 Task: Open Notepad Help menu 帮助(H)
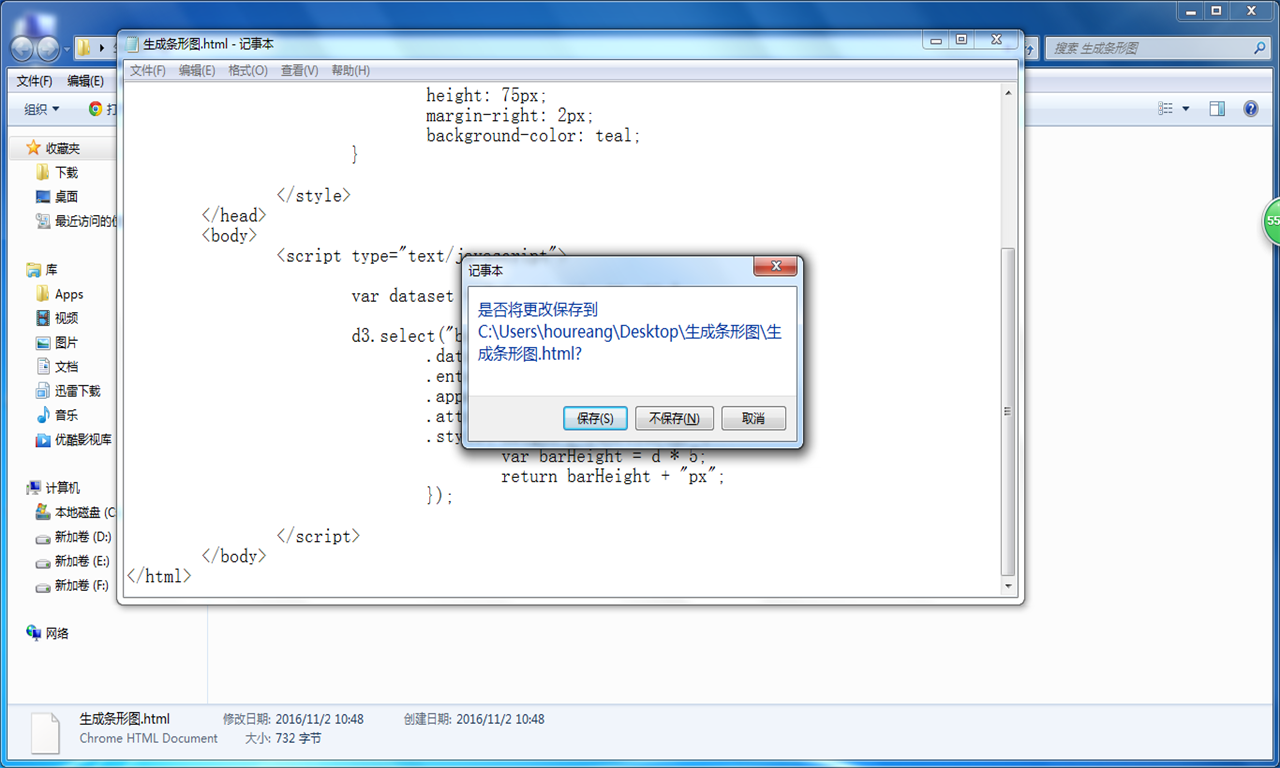click(350, 71)
